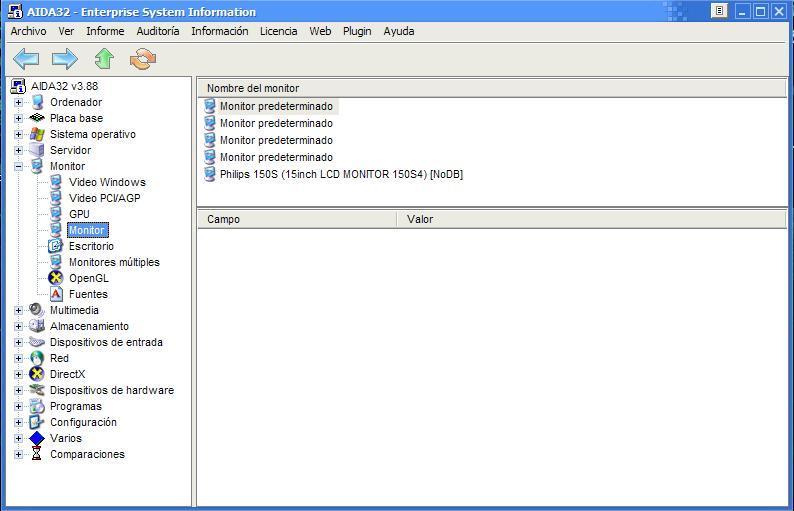Viewport: 794px width, 511px height.
Task: Click the Multimedia speaker icon
Action: click(x=37, y=310)
